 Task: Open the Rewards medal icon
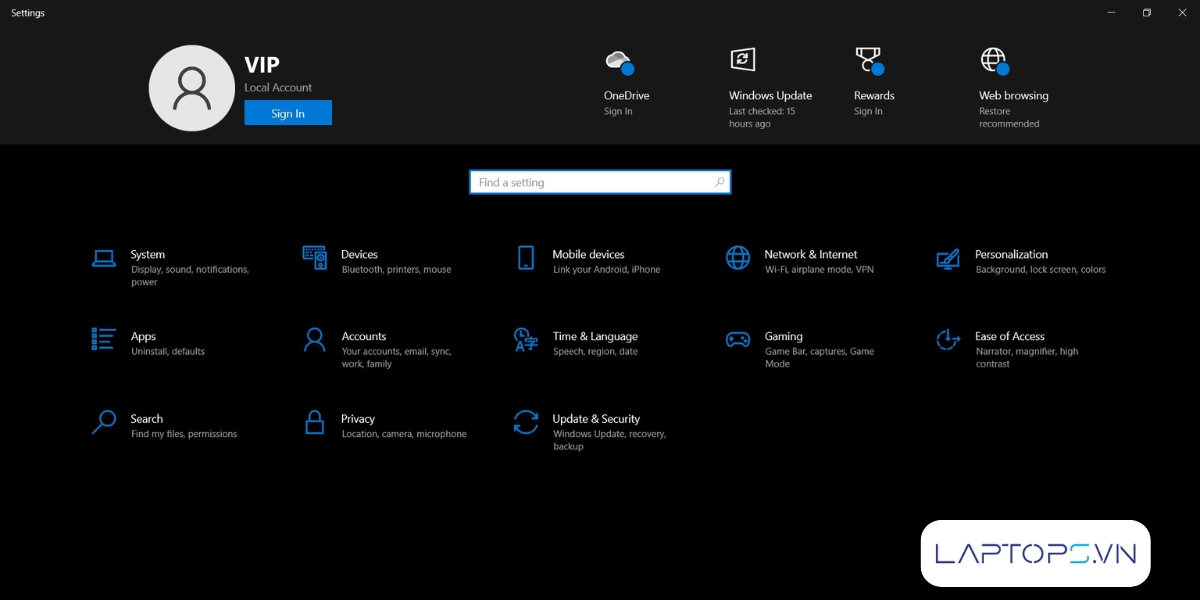coord(869,61)
